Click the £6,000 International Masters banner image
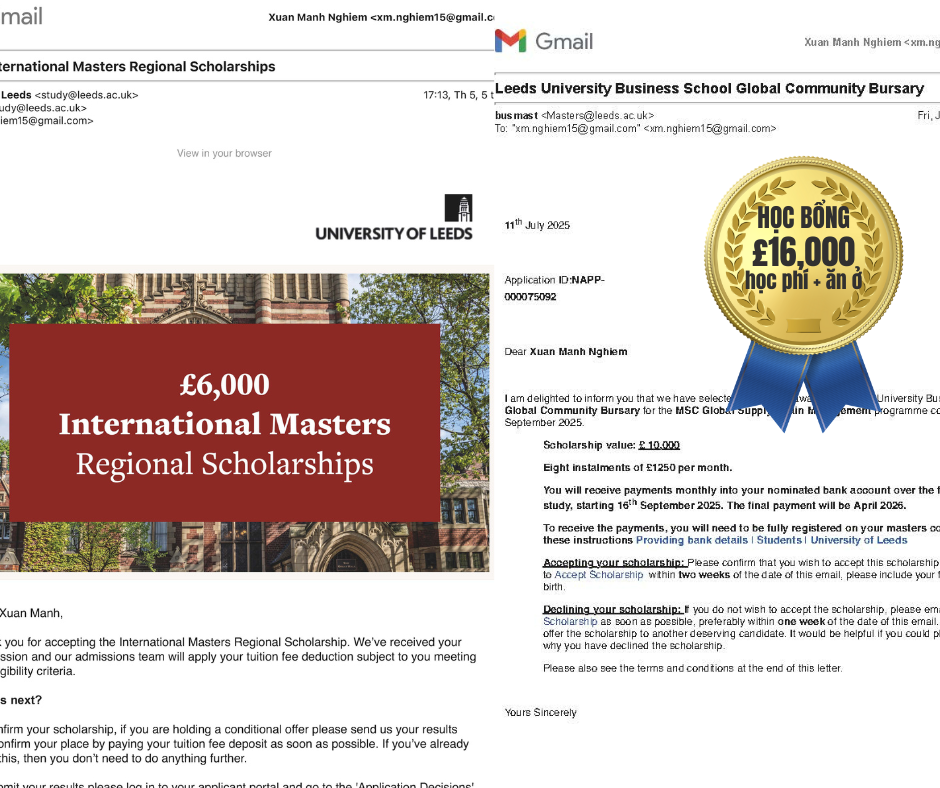 (245, 423)
